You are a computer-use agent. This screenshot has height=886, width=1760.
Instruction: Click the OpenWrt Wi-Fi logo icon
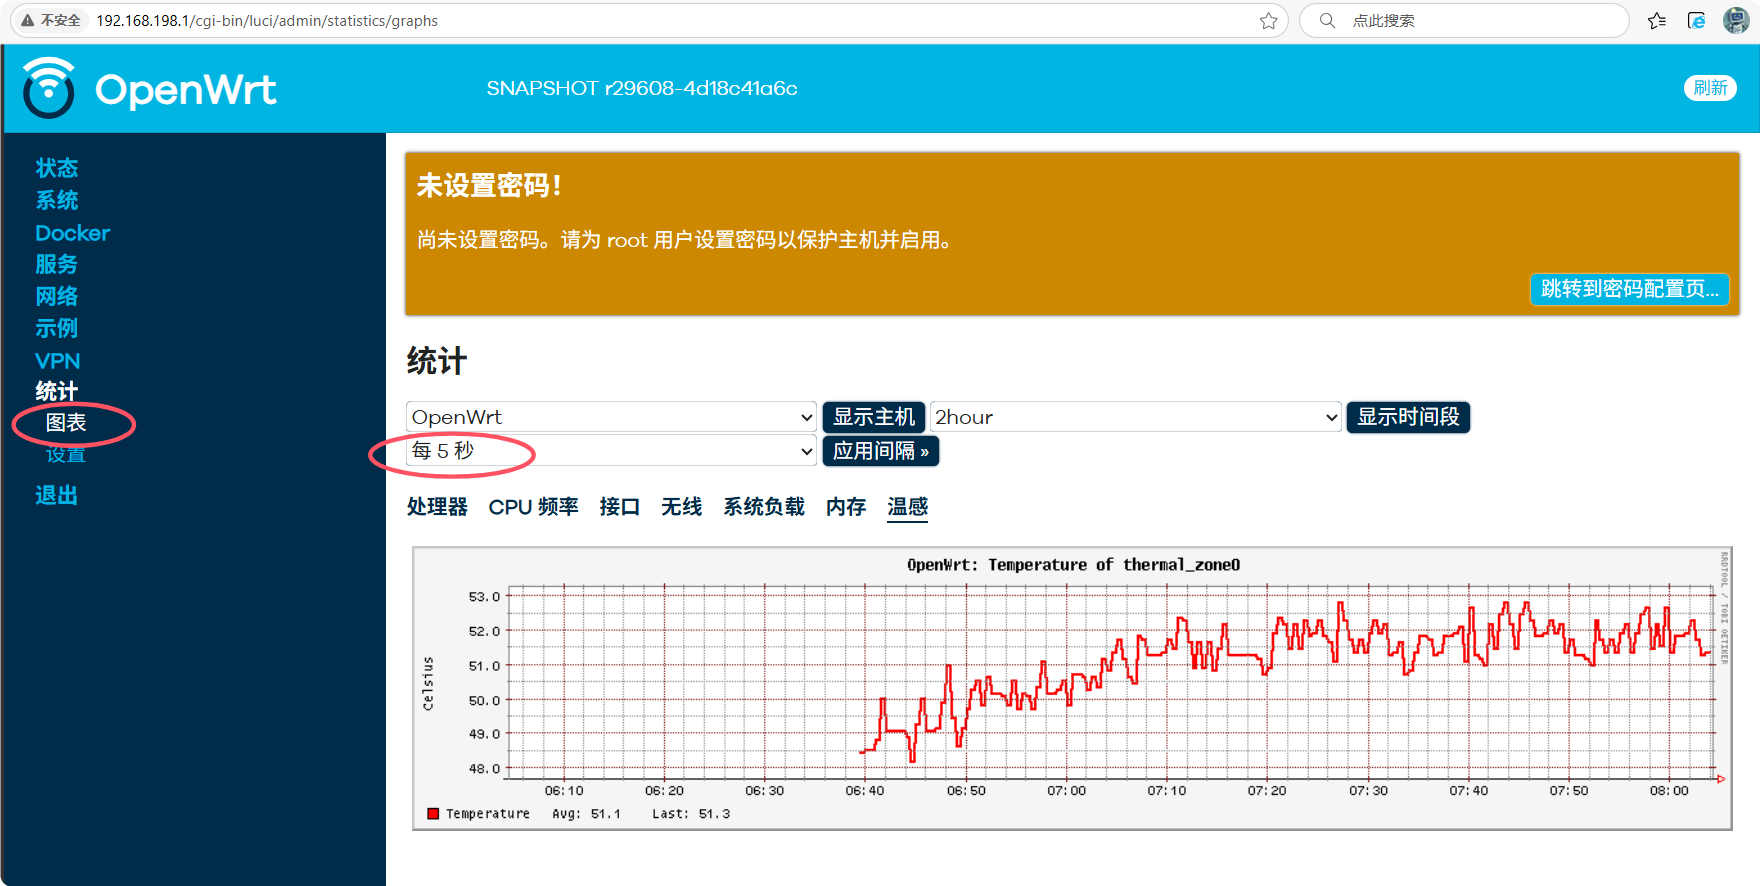tap(48, 88)
